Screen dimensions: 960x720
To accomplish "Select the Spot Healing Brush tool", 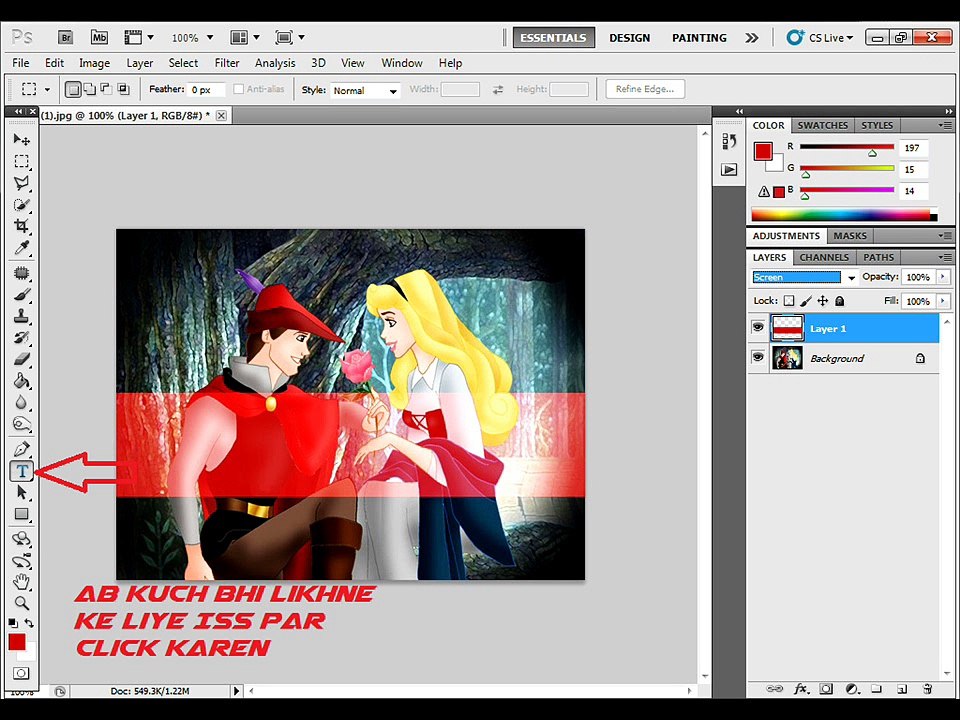I will point(21,272).
